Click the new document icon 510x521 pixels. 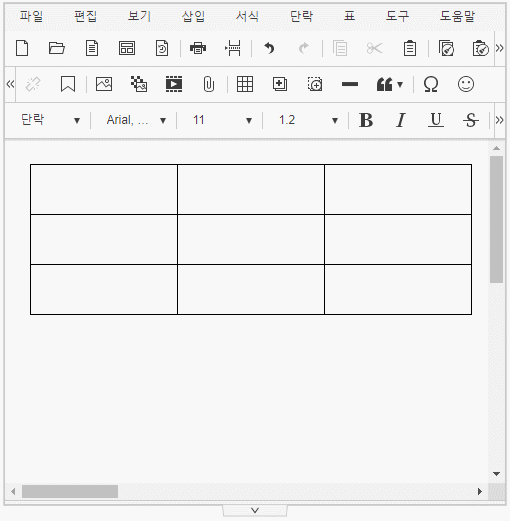(x=22, y=48)
